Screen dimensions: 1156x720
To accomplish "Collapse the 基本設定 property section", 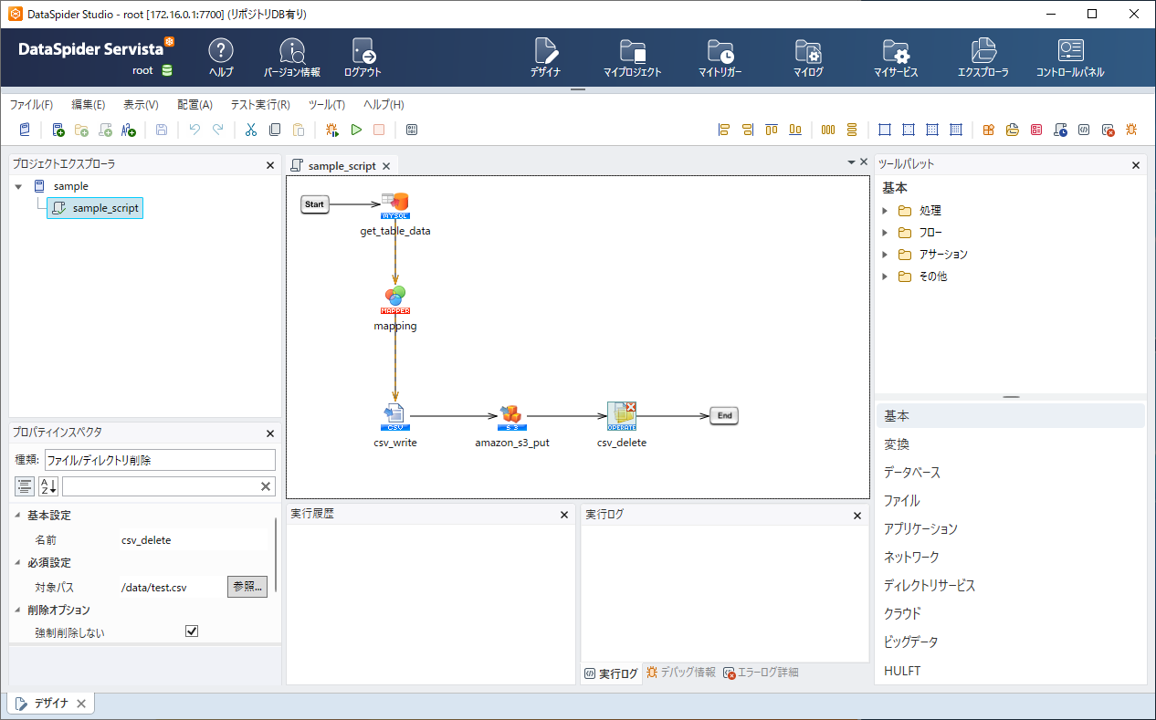I will (18, 515).
